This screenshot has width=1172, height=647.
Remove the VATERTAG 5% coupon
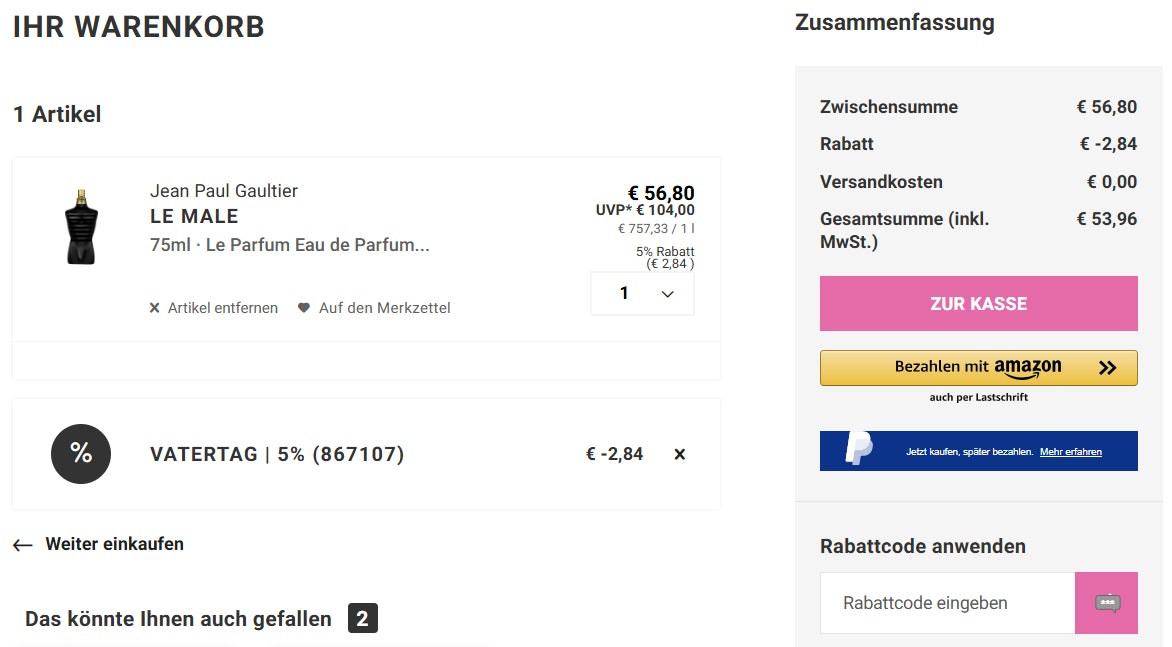[680, 454]
